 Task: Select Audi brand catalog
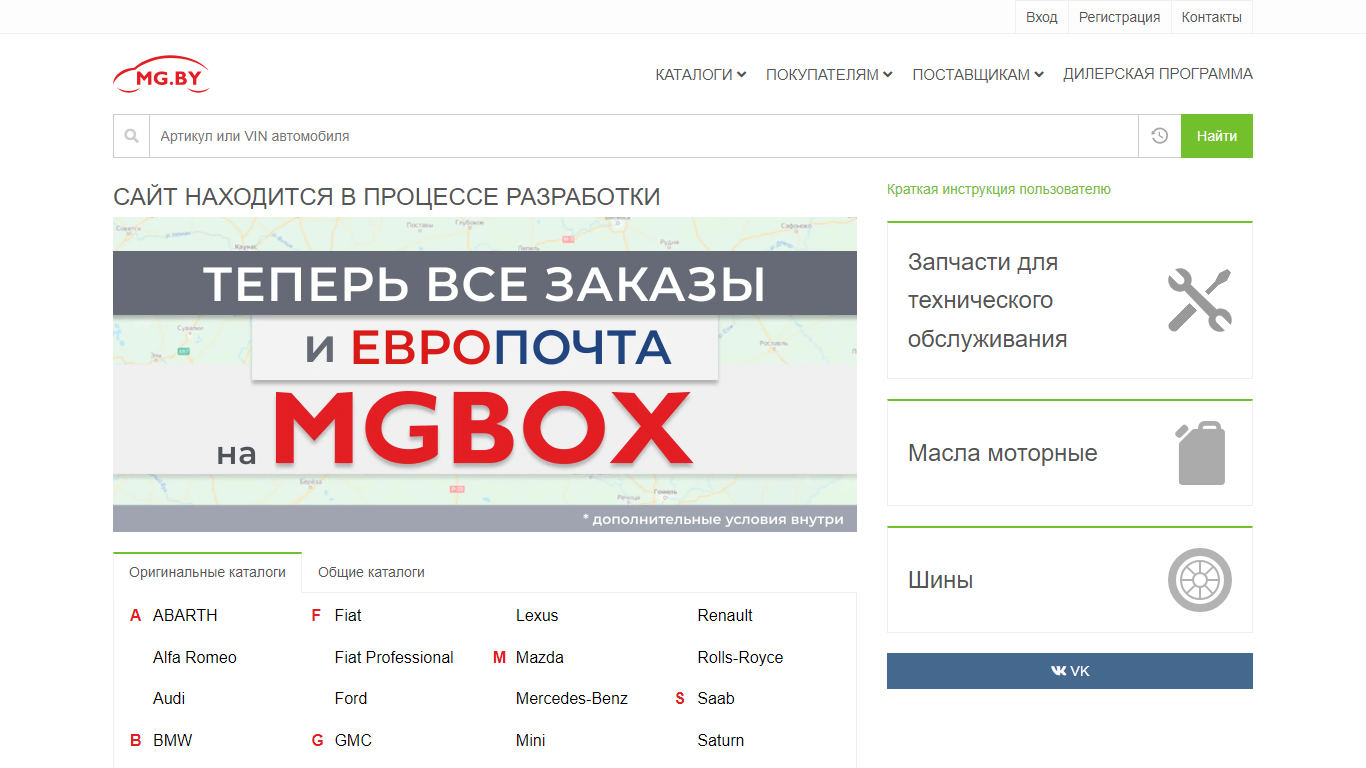point(169,699)
